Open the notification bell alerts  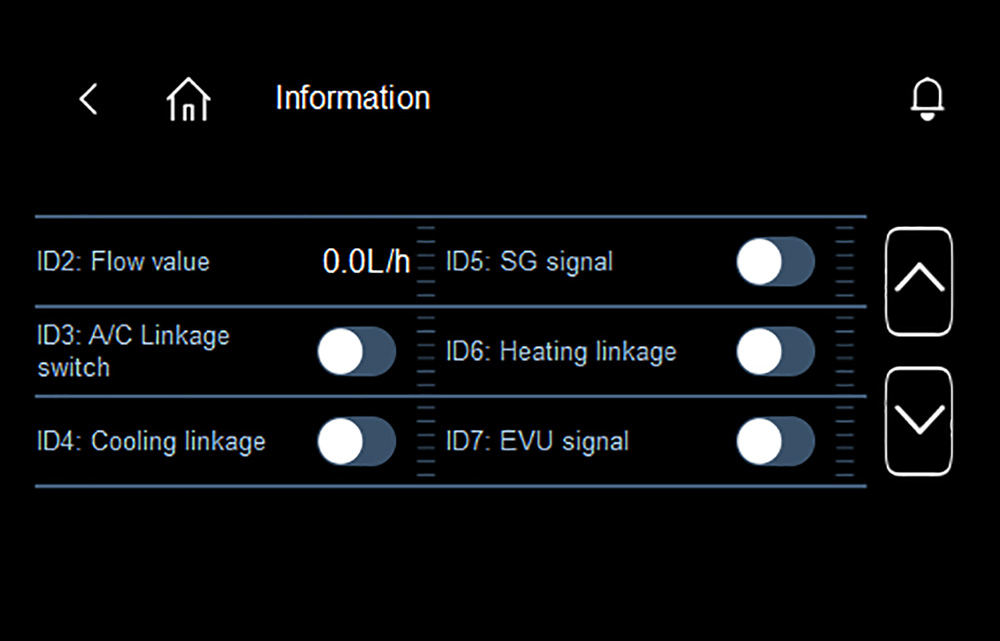click(x=928, y=99)
